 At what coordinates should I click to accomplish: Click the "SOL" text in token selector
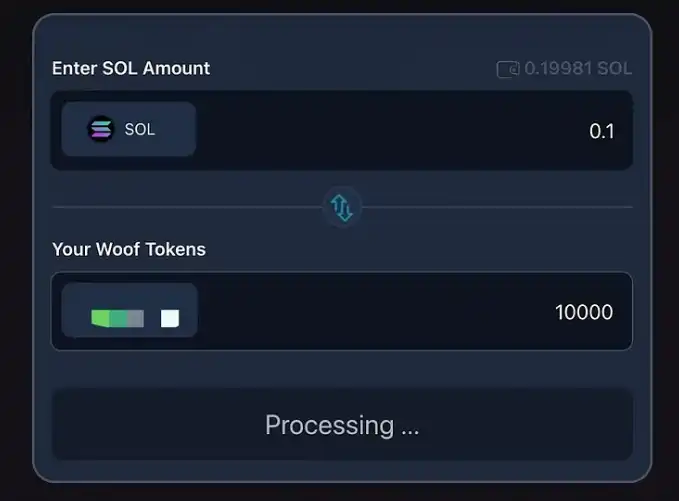pos(140,129)
